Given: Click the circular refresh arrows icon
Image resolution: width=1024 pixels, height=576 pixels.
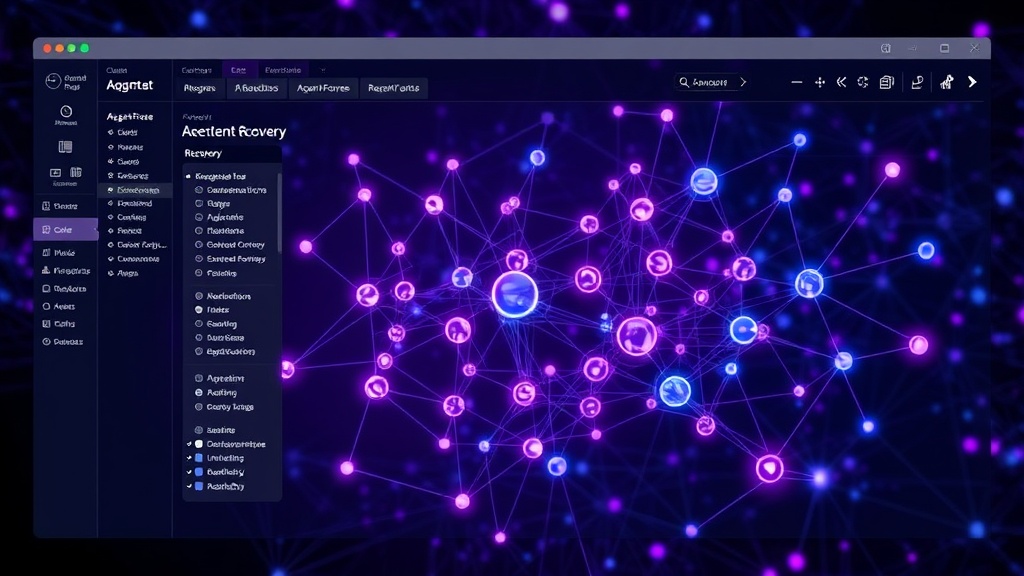Looking at the screenshot, I should click(x=863, y=82).
